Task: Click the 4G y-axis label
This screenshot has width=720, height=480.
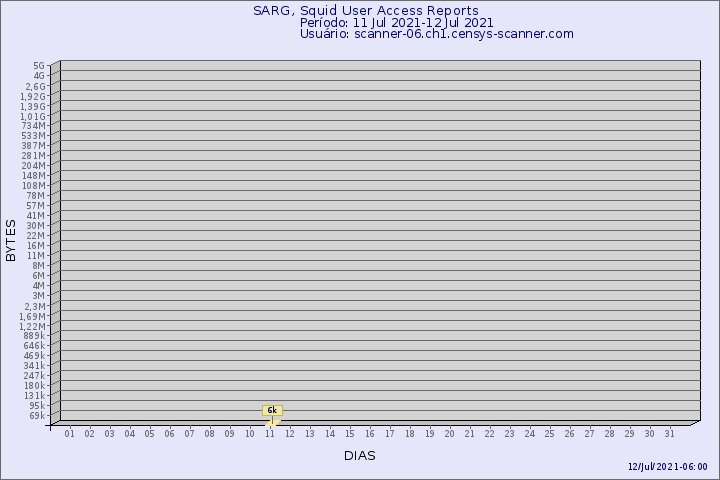Action: pyautogui.click(x=39, y=76)
